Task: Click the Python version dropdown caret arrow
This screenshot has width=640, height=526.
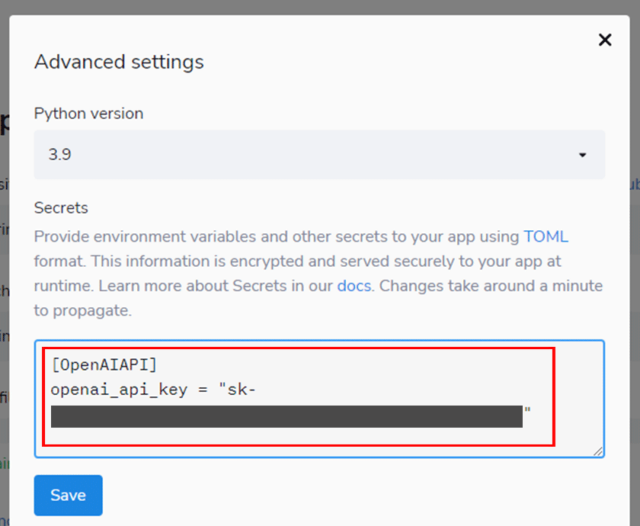Action: coord(582,155)
